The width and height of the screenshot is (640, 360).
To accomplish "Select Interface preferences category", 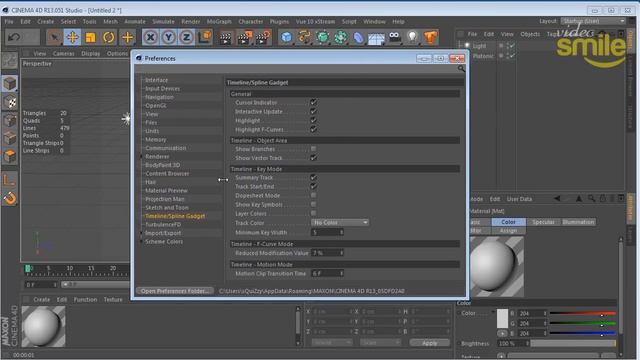I will click(157, 80).
